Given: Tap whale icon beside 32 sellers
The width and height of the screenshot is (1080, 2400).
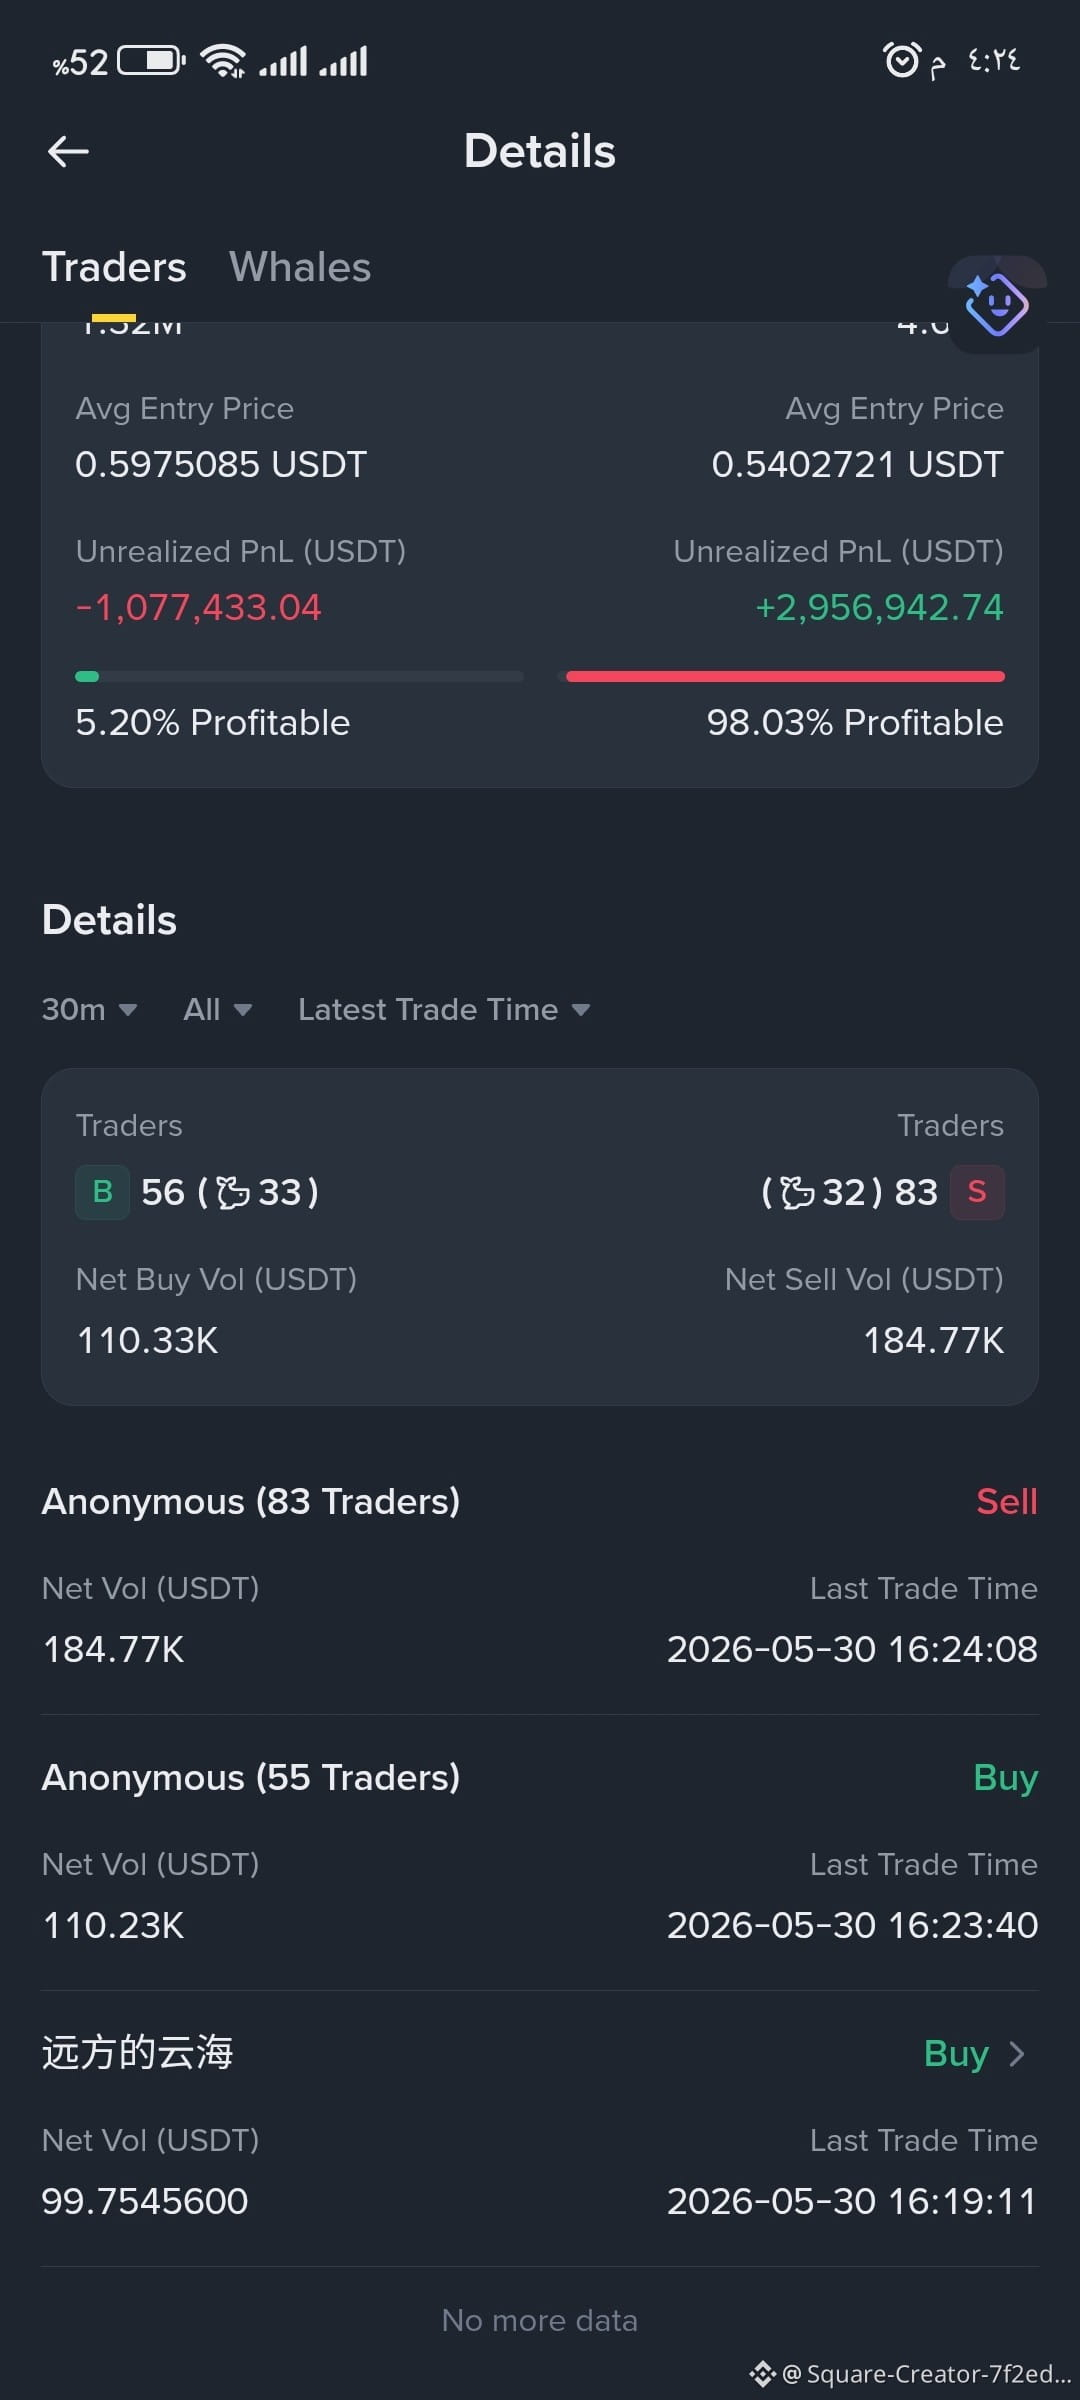Looking at the screenshot, I should point(797,1193).
